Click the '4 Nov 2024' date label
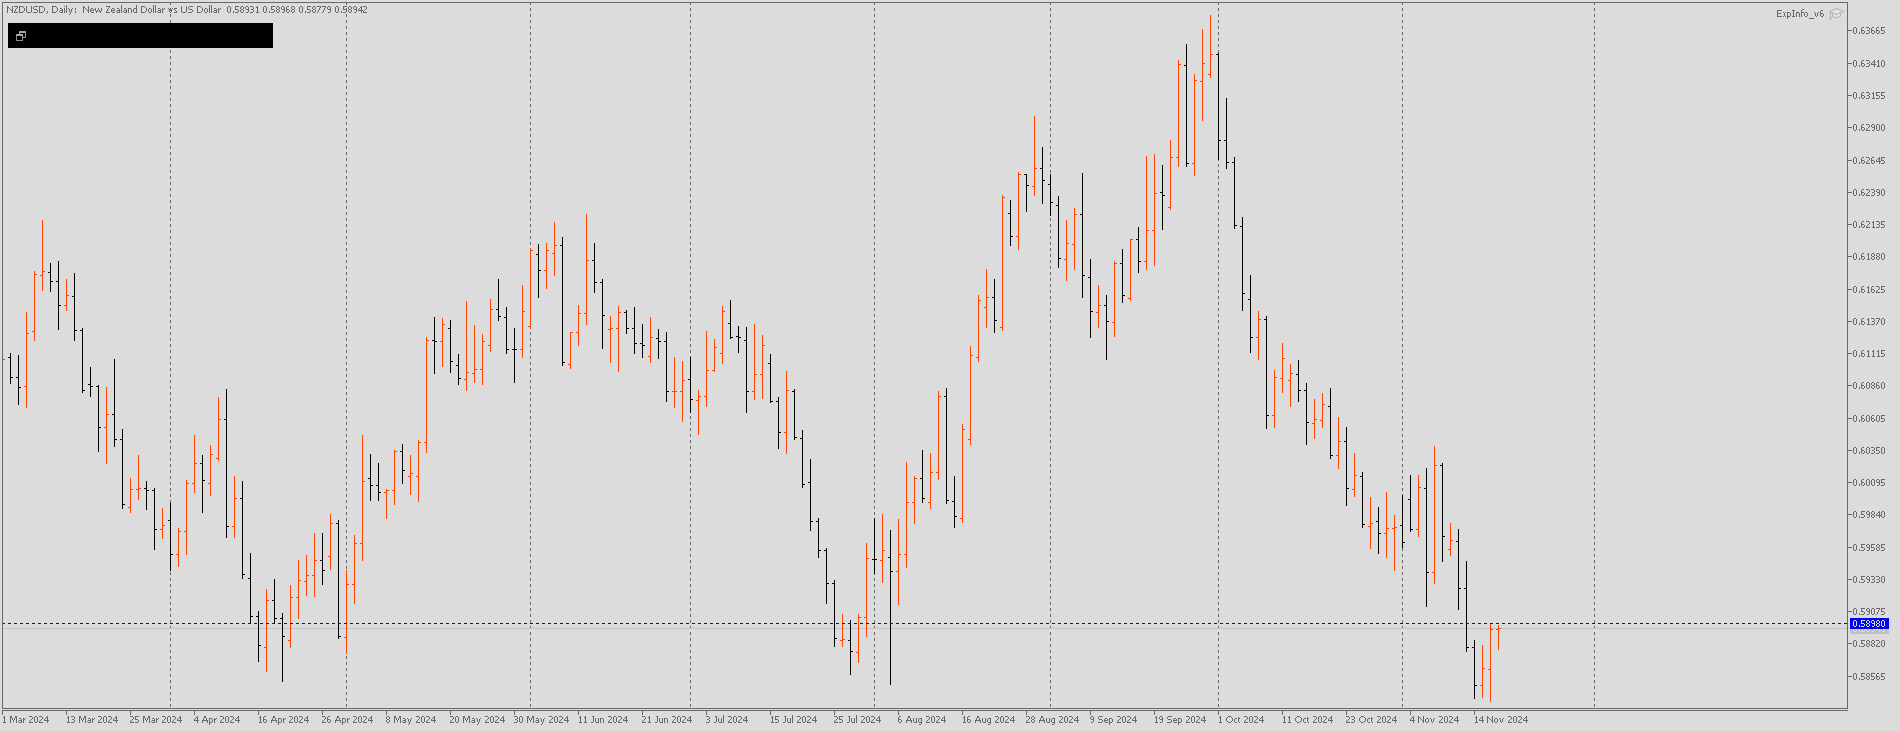Viewport: 1900px width, 731px height. point(1434,720)
